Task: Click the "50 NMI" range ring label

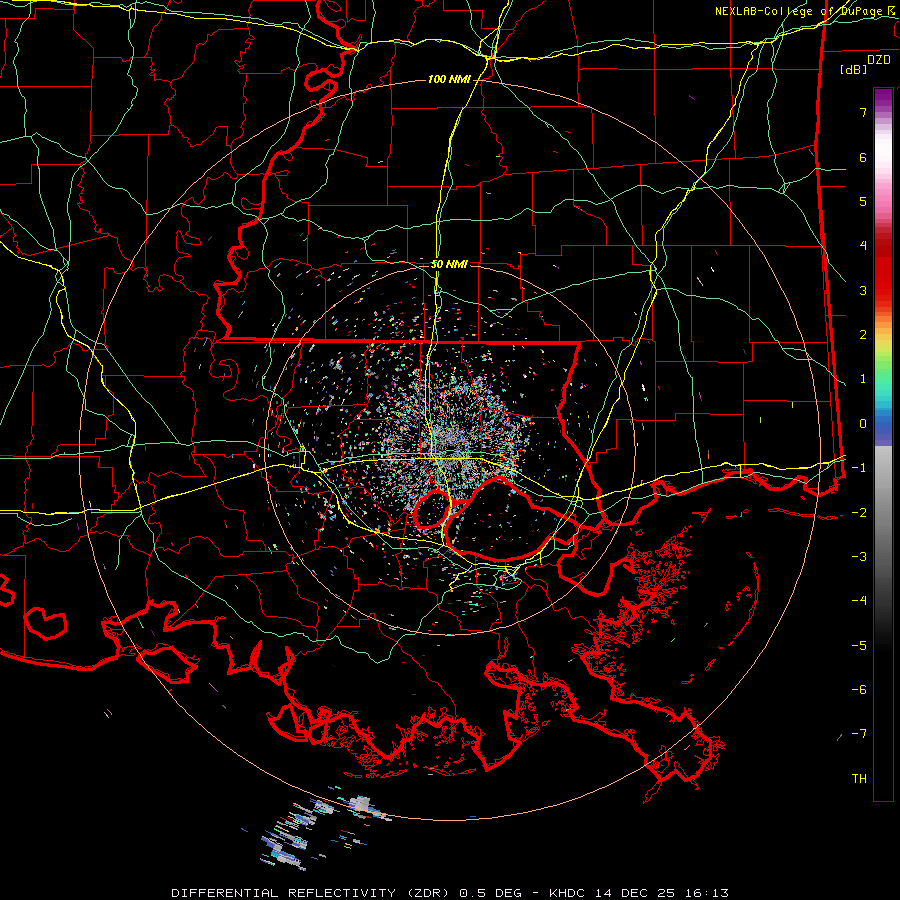Action: tap(449, 264)
